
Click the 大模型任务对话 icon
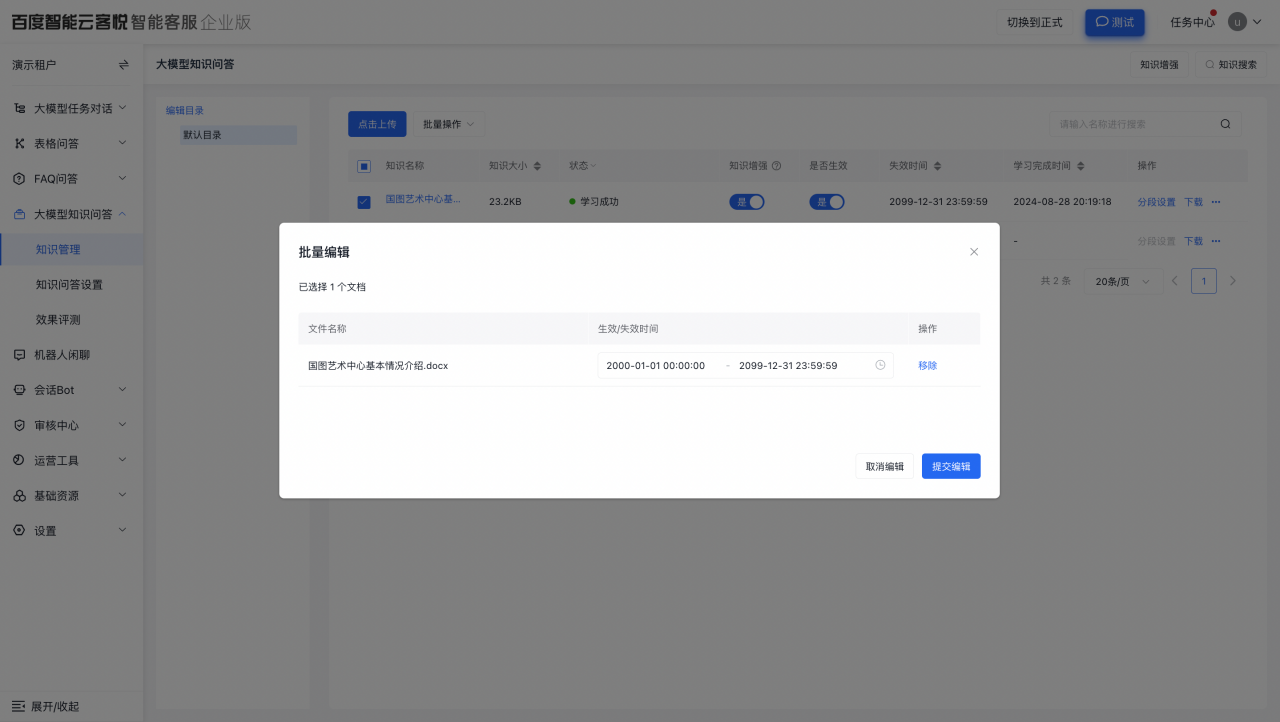[19, 108]
